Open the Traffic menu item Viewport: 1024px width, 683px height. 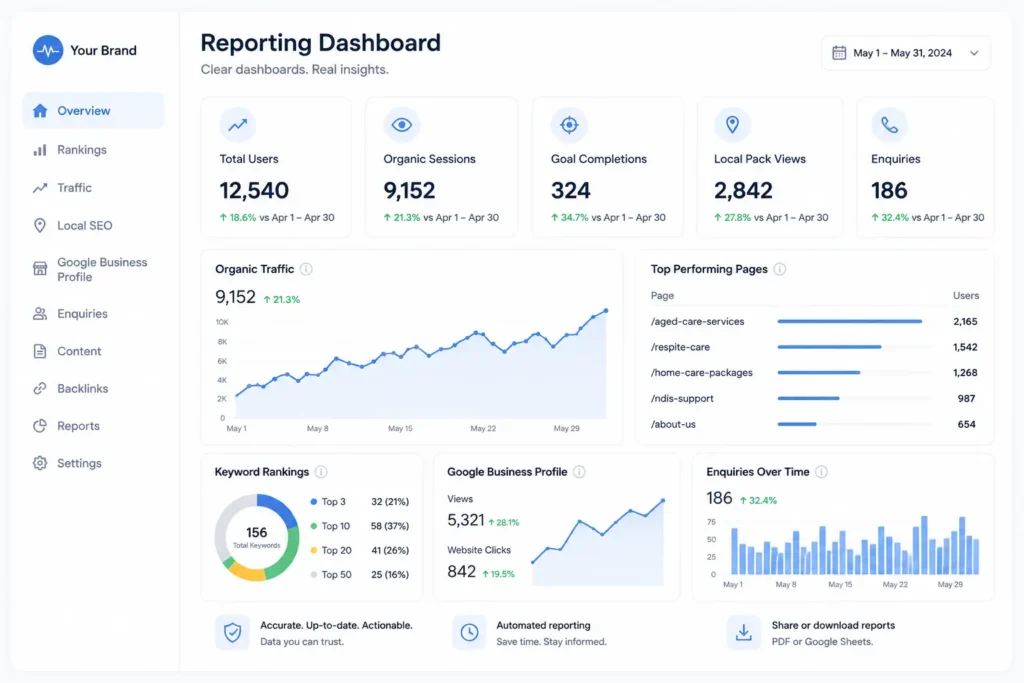[x=74, y=188]
